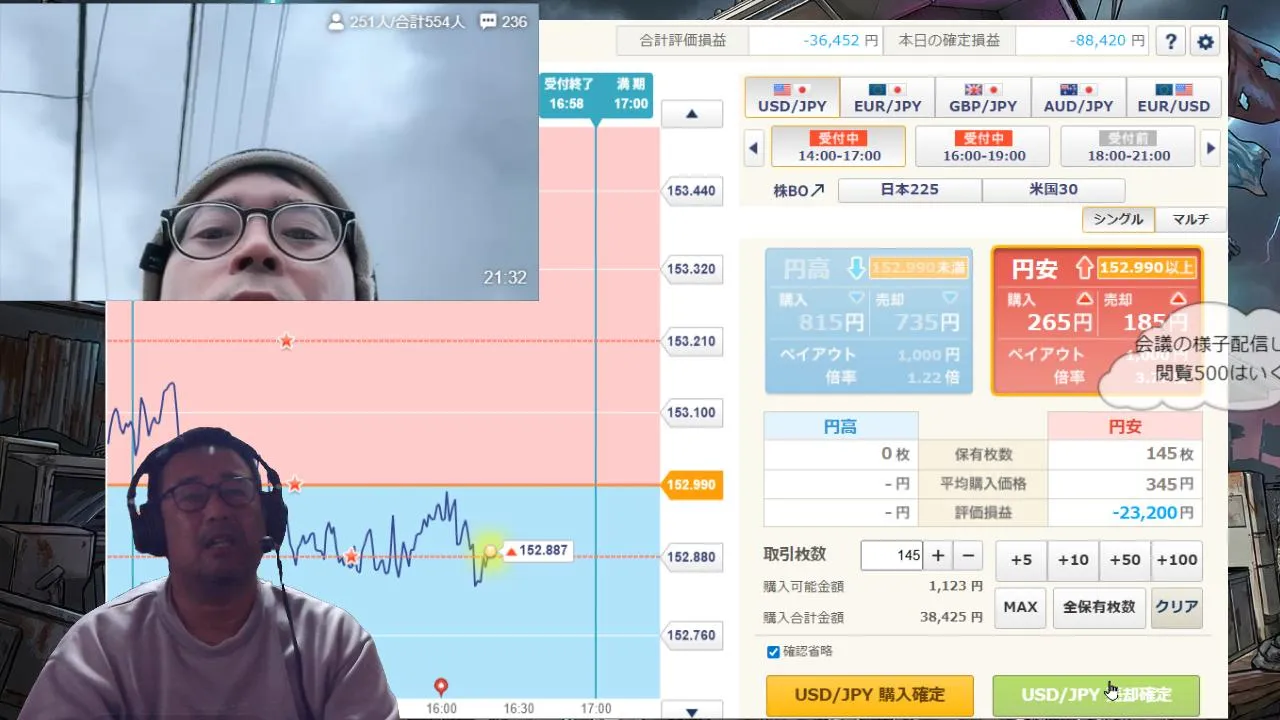This screenshot has width=1280, height=720.
Task: Click the trade quantity input field
Action: (x=891, y=556)
